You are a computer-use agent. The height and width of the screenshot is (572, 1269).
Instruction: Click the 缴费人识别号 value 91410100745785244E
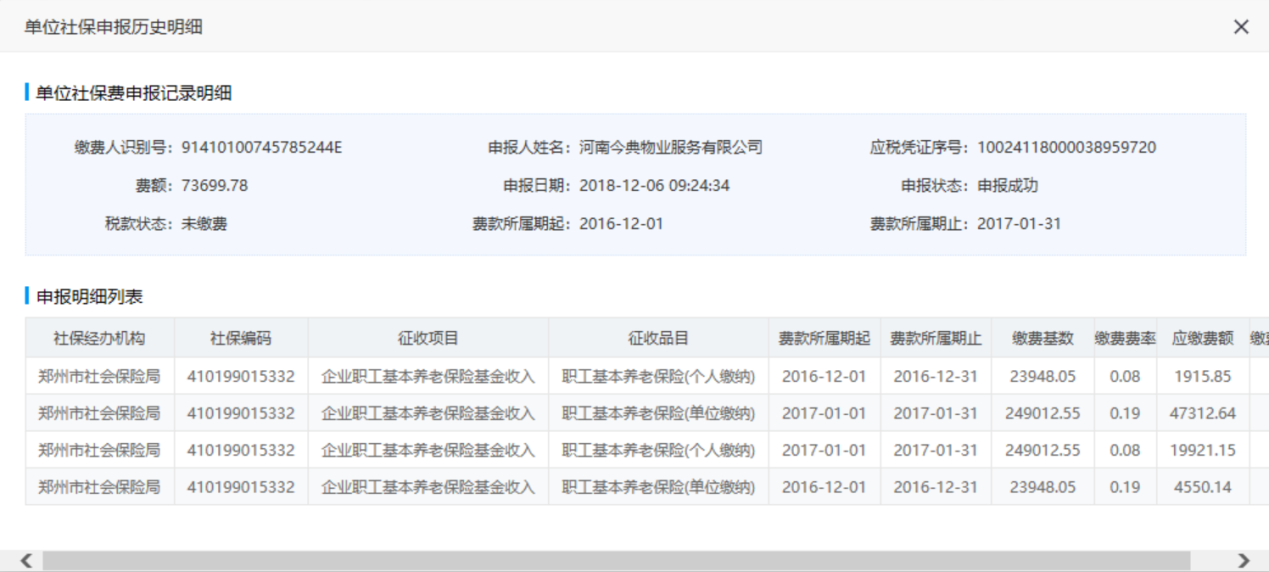pyautogui.click(x=261, y=148)
